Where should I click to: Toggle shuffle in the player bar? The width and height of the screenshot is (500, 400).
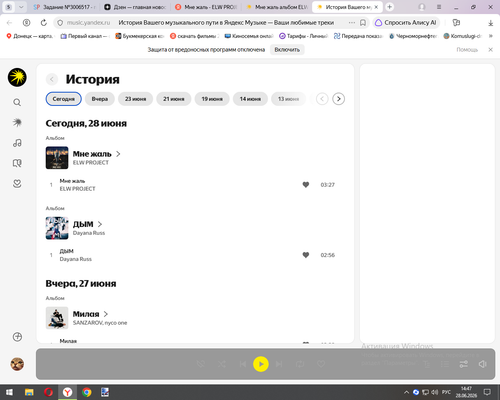tap(222, 364)
